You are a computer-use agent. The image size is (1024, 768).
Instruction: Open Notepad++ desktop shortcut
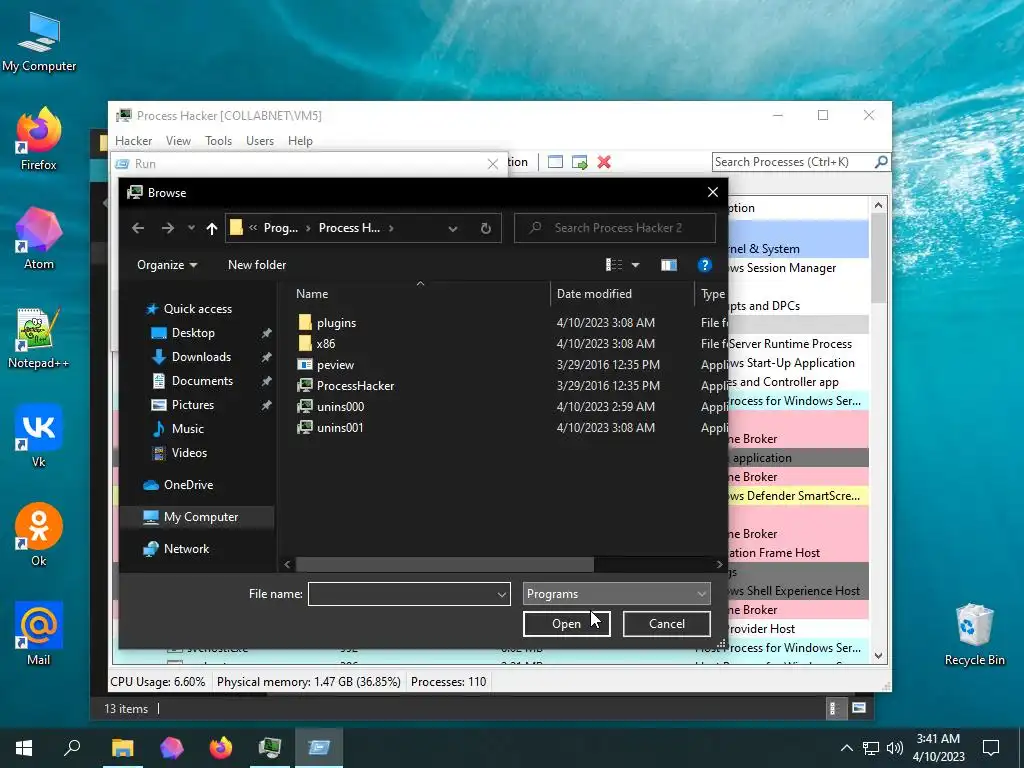39,338
